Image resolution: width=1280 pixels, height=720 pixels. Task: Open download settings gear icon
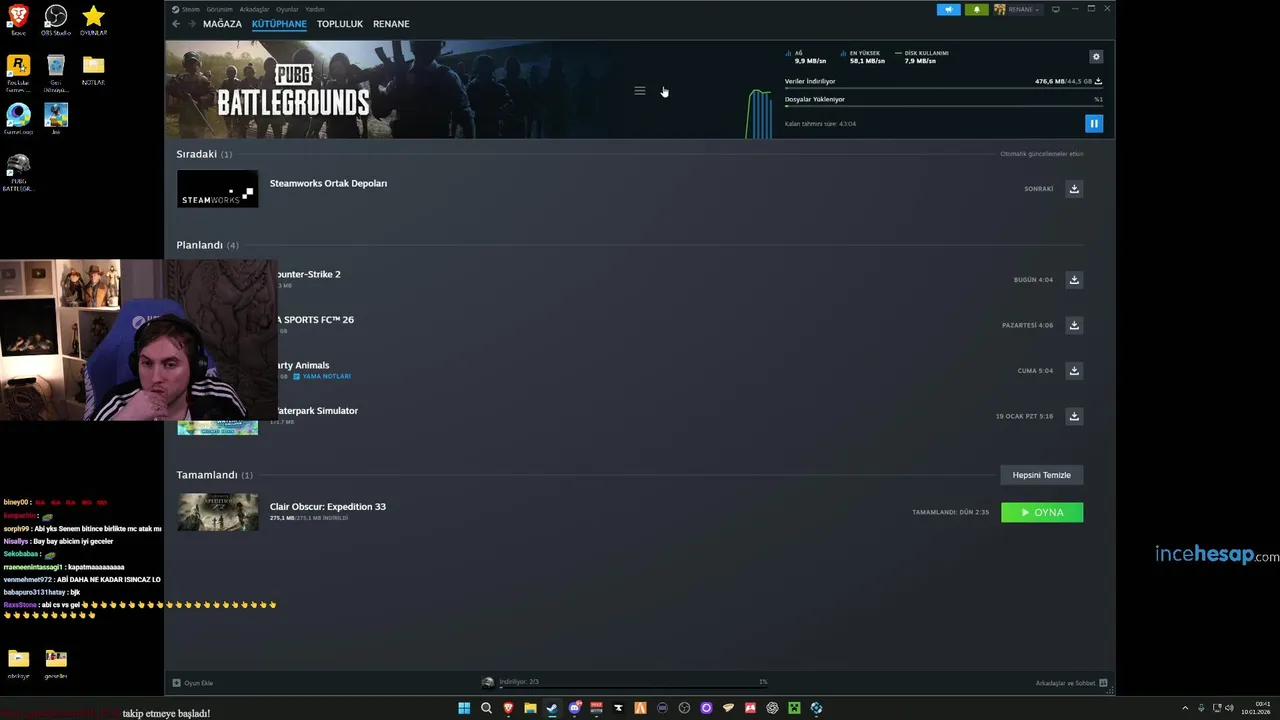pos(1096,57)
